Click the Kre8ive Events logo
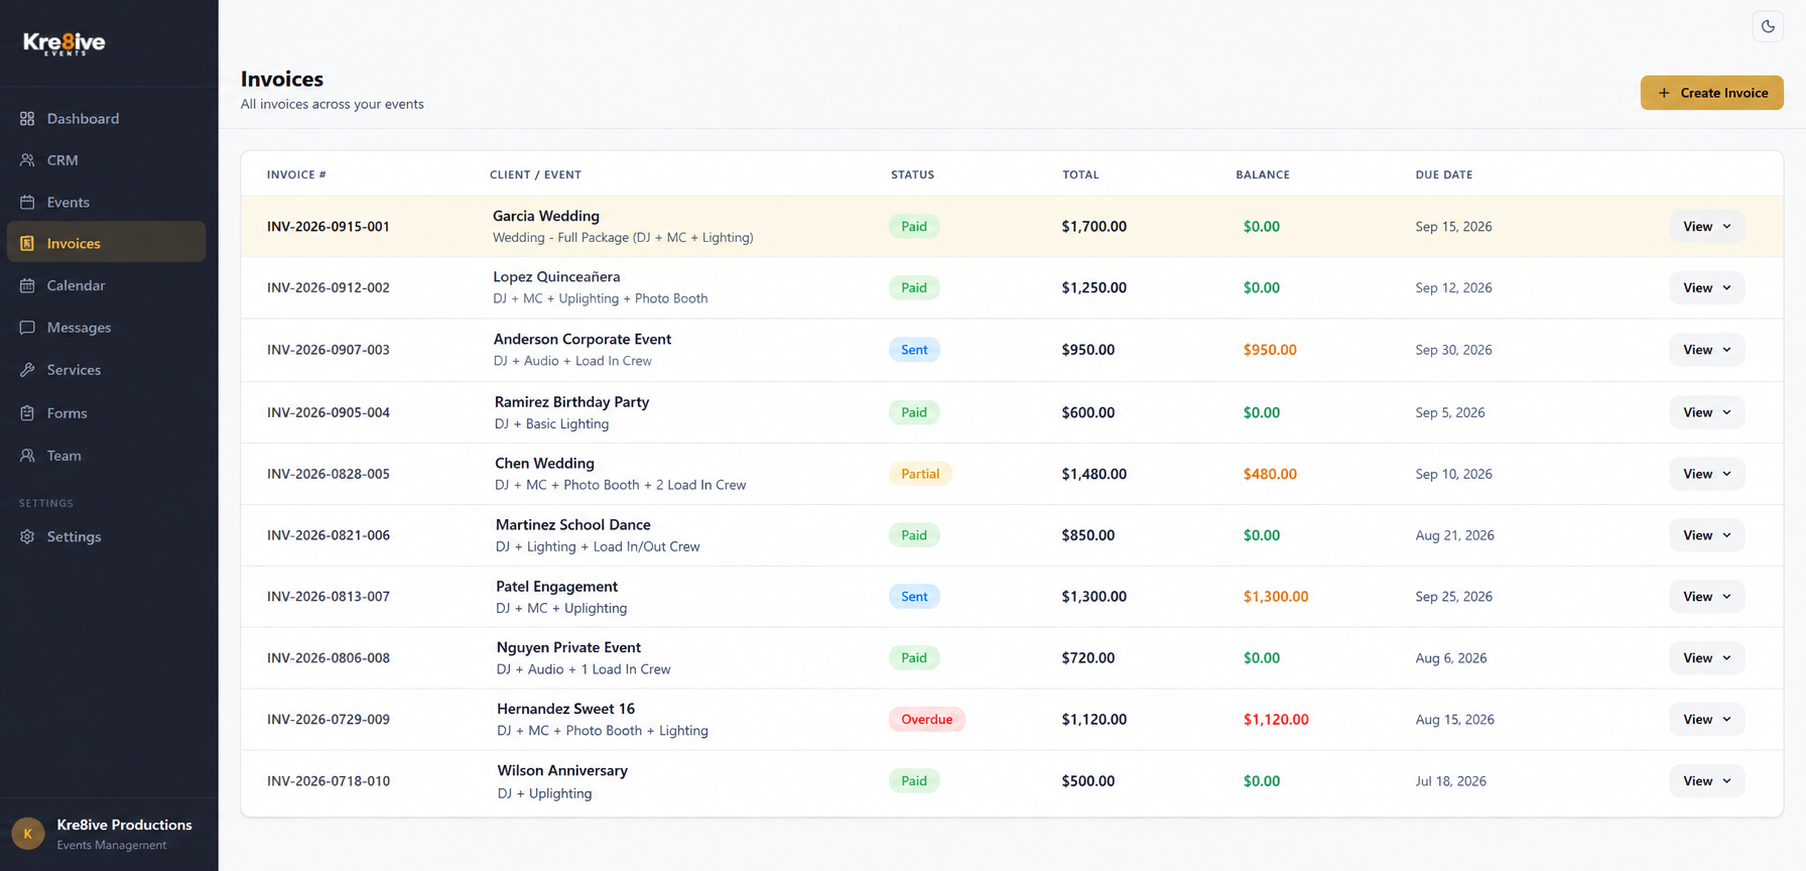 coord(64,43)
